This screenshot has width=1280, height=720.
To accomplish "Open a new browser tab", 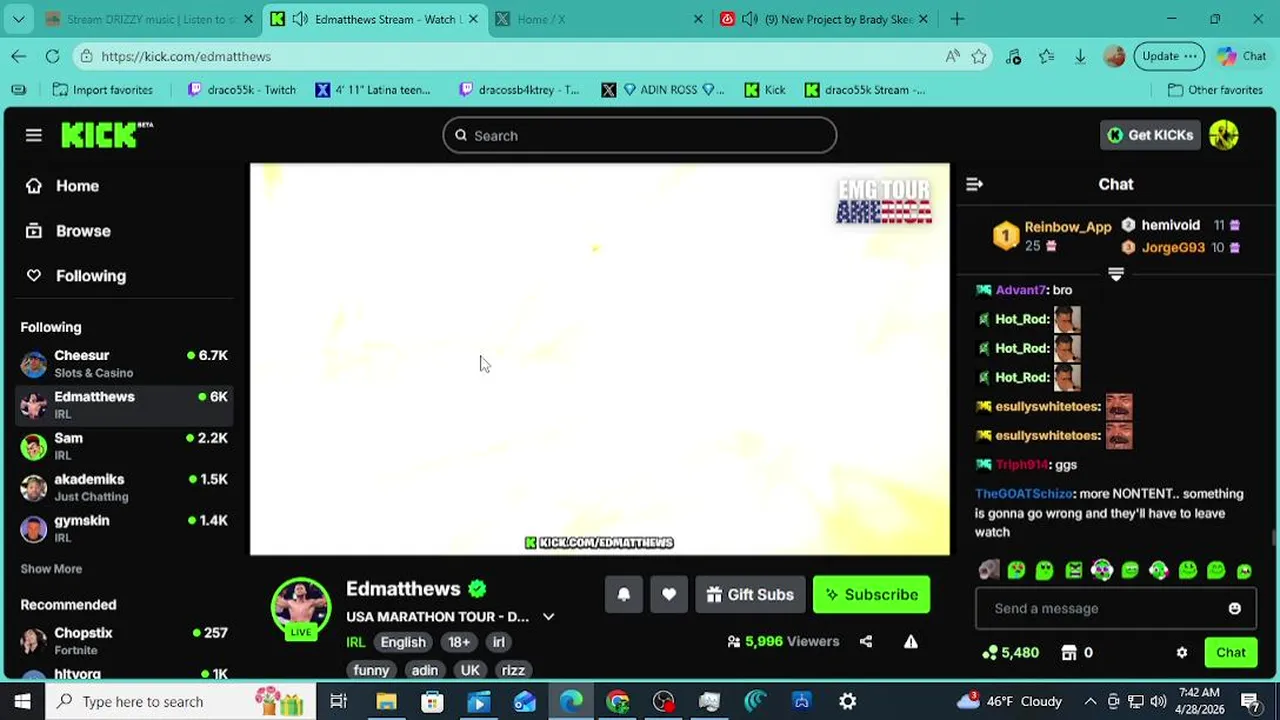I will 957,19.
